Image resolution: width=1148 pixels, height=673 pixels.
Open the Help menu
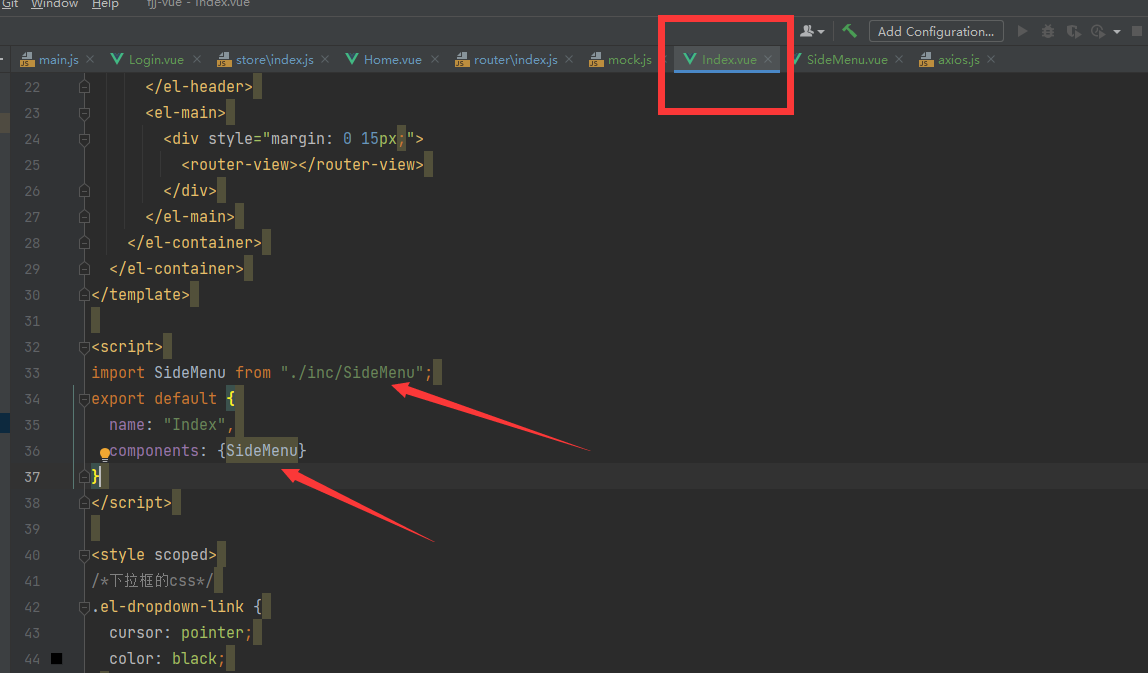click(105, 4)
